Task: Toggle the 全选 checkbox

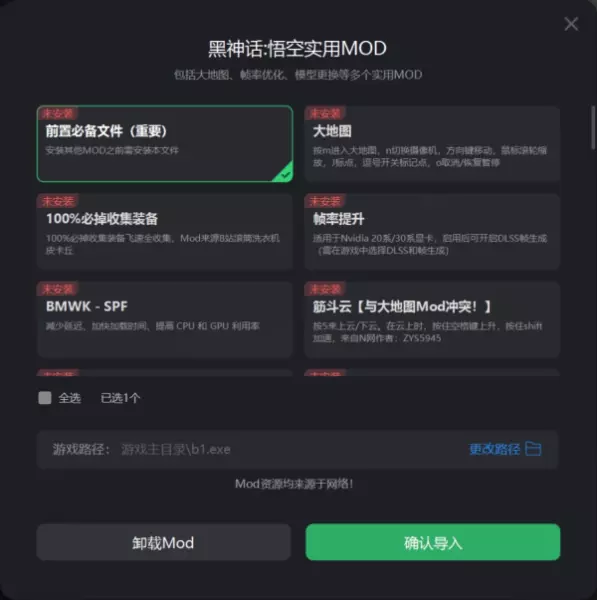Action: tap(45, 398)
